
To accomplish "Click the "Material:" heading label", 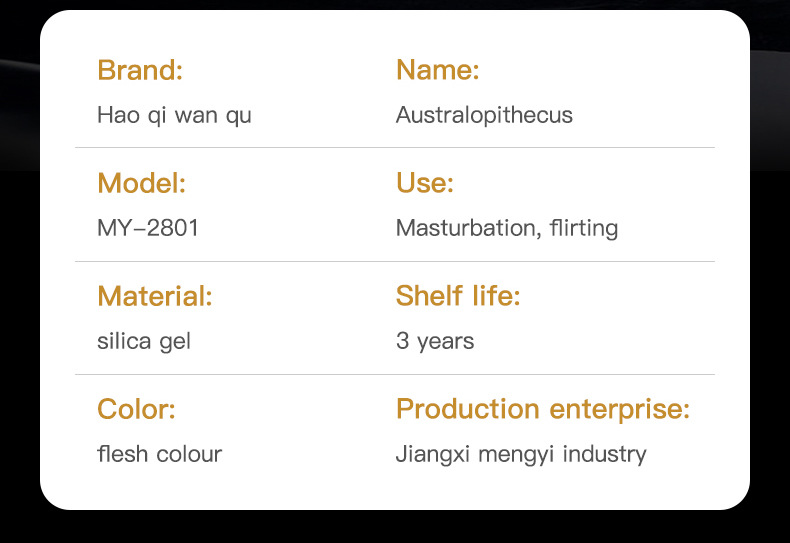I will click(x=155, y=296).
